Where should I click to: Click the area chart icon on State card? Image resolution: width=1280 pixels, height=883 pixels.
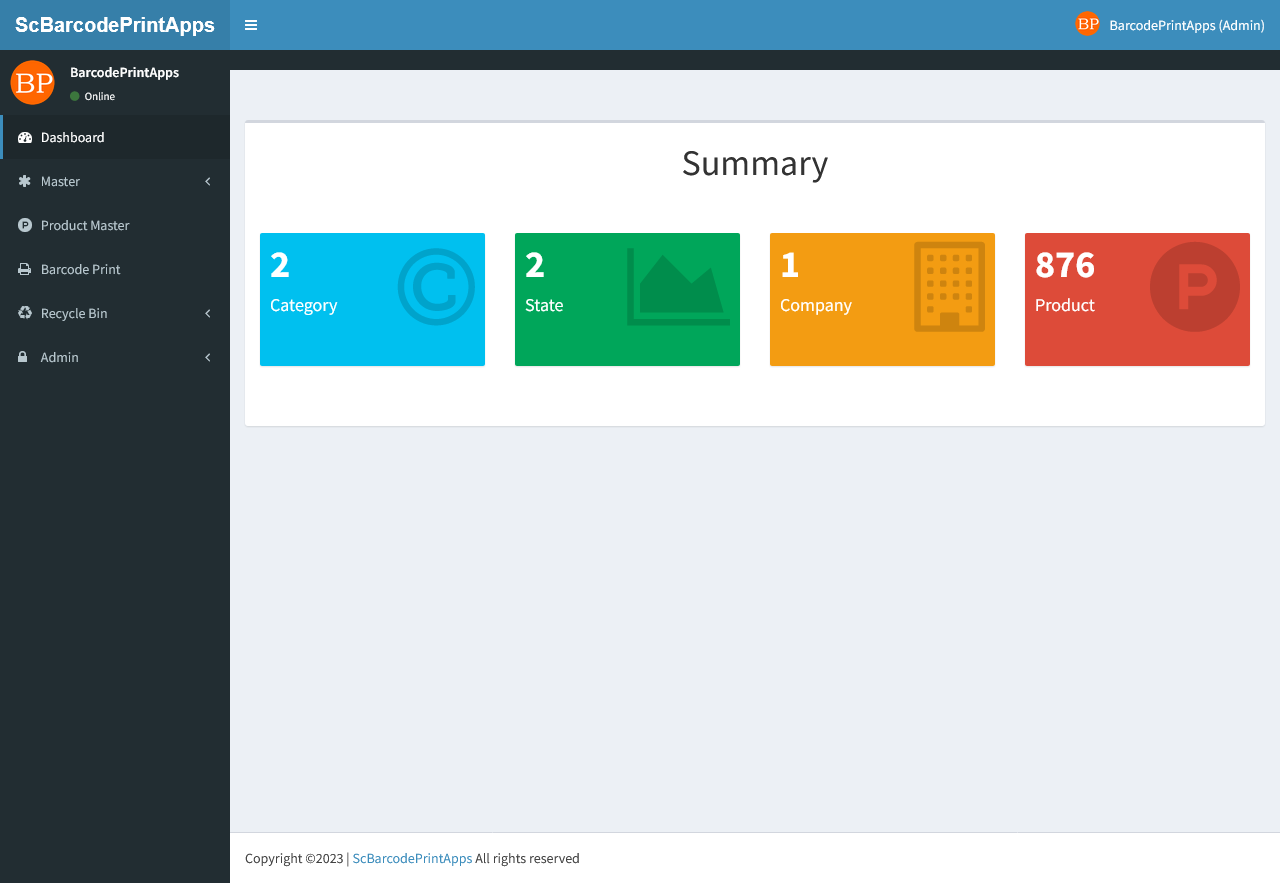click(678, 287)
